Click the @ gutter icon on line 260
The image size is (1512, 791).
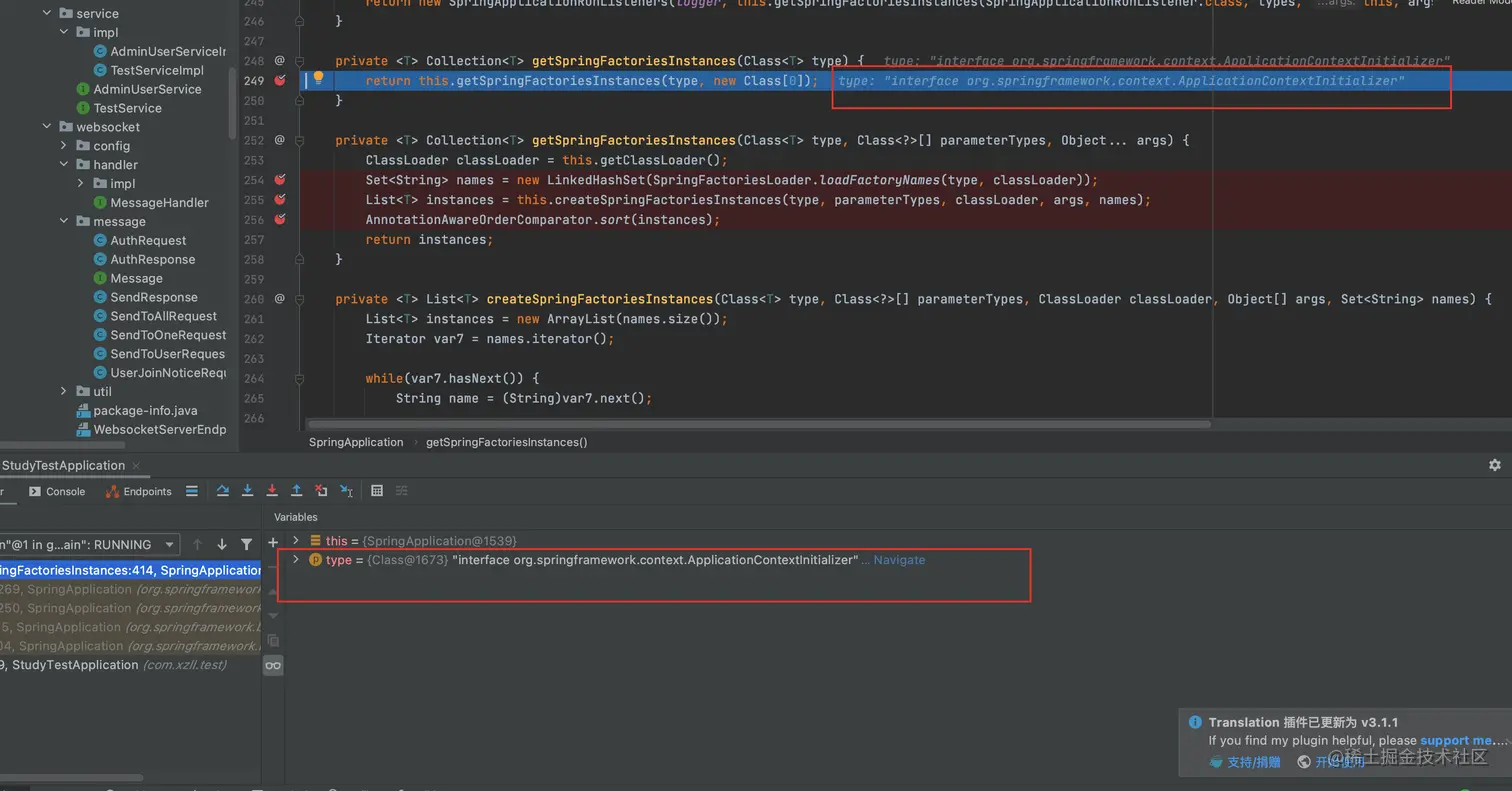pyautogui.click(x=280, y=299)
